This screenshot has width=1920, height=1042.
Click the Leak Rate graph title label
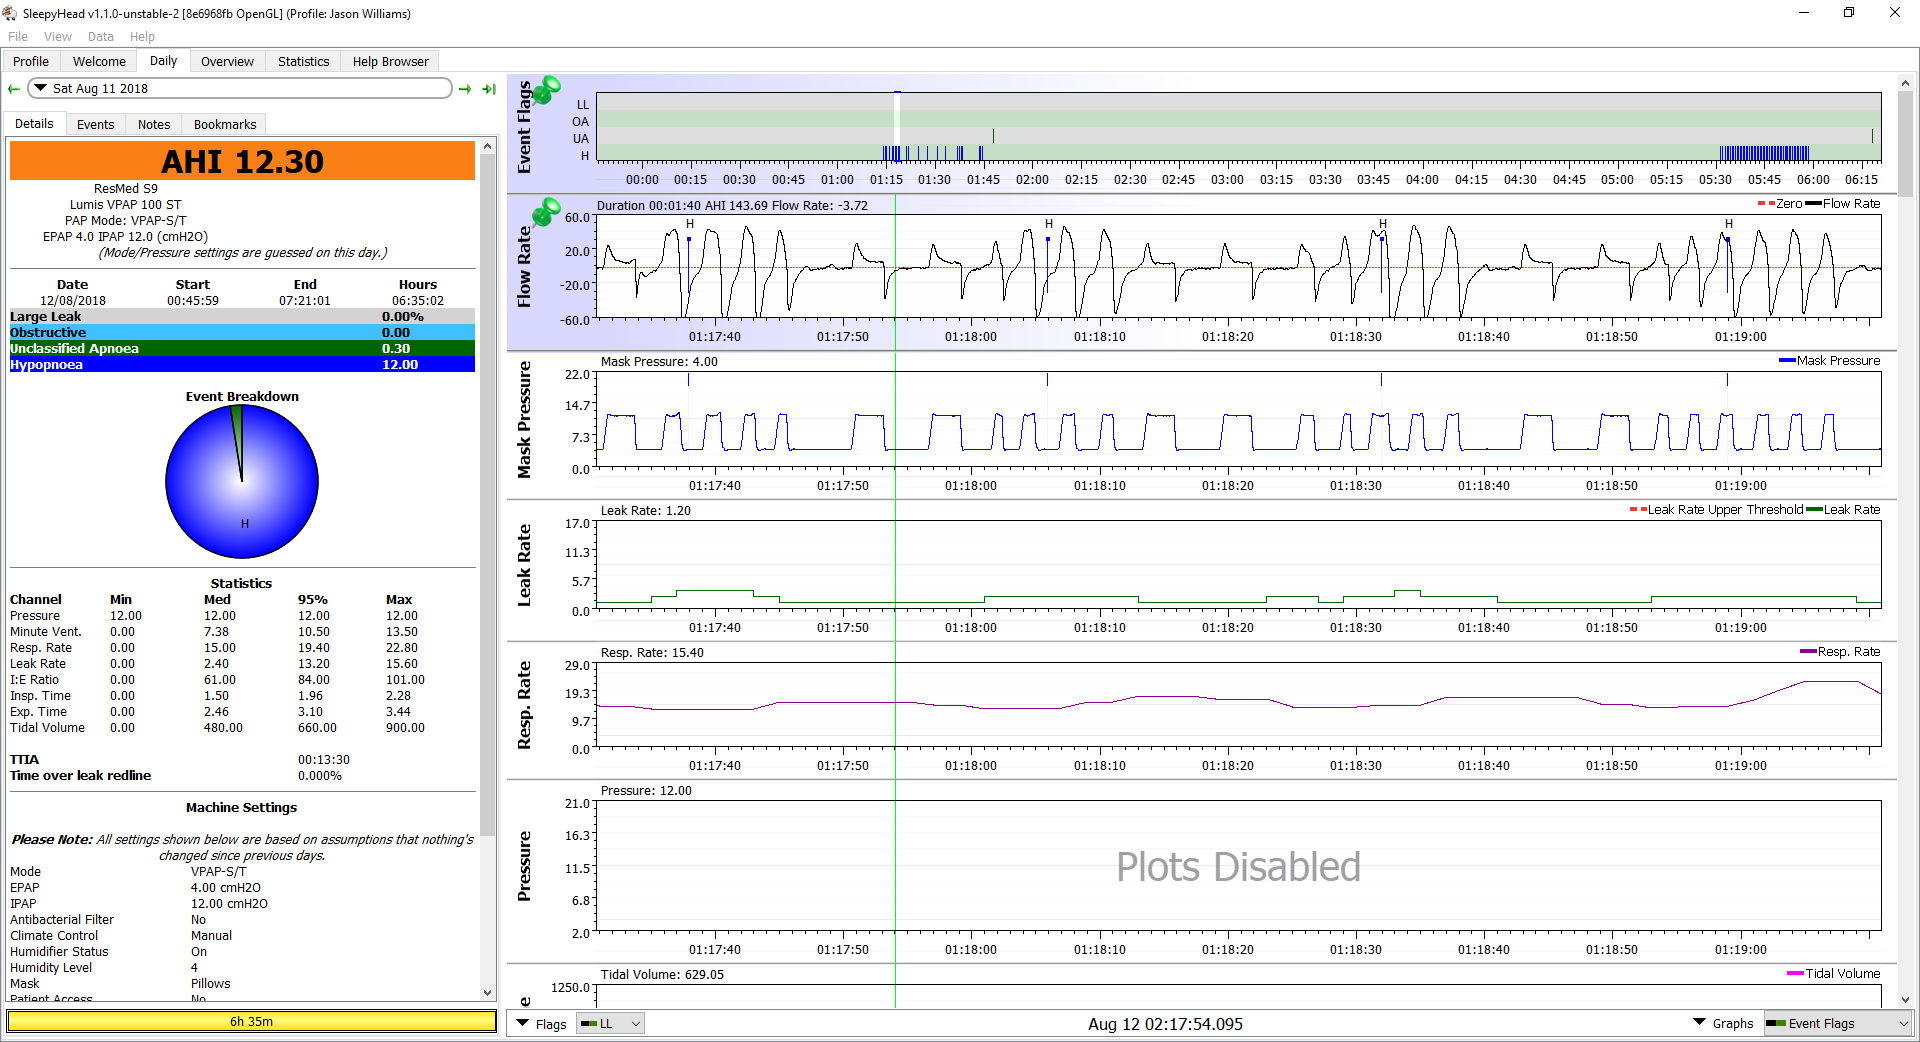(x=524, y=565)
